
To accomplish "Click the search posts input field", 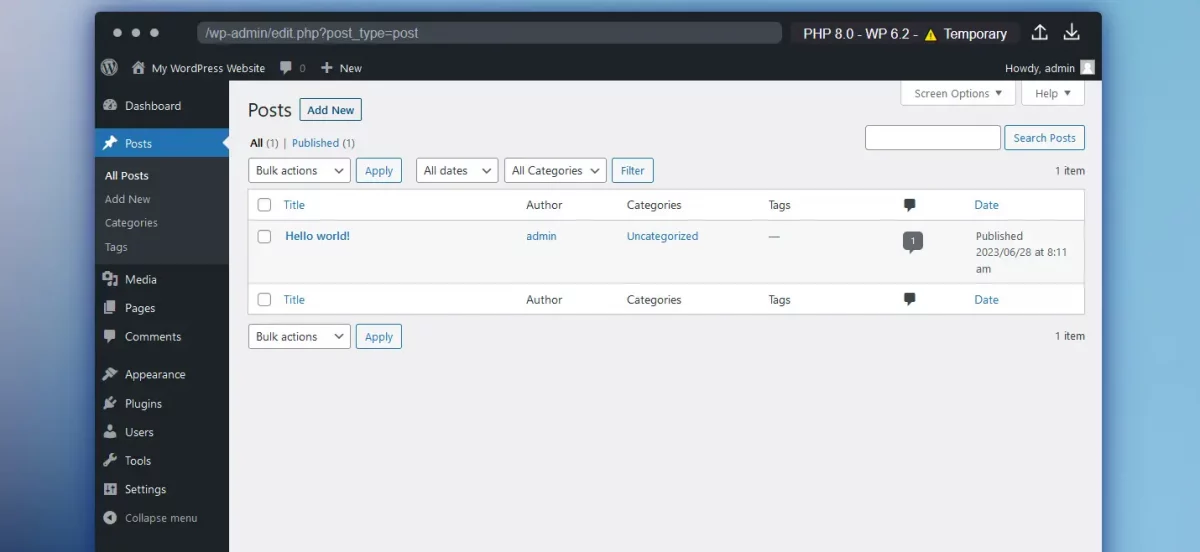I will (933, 138).
